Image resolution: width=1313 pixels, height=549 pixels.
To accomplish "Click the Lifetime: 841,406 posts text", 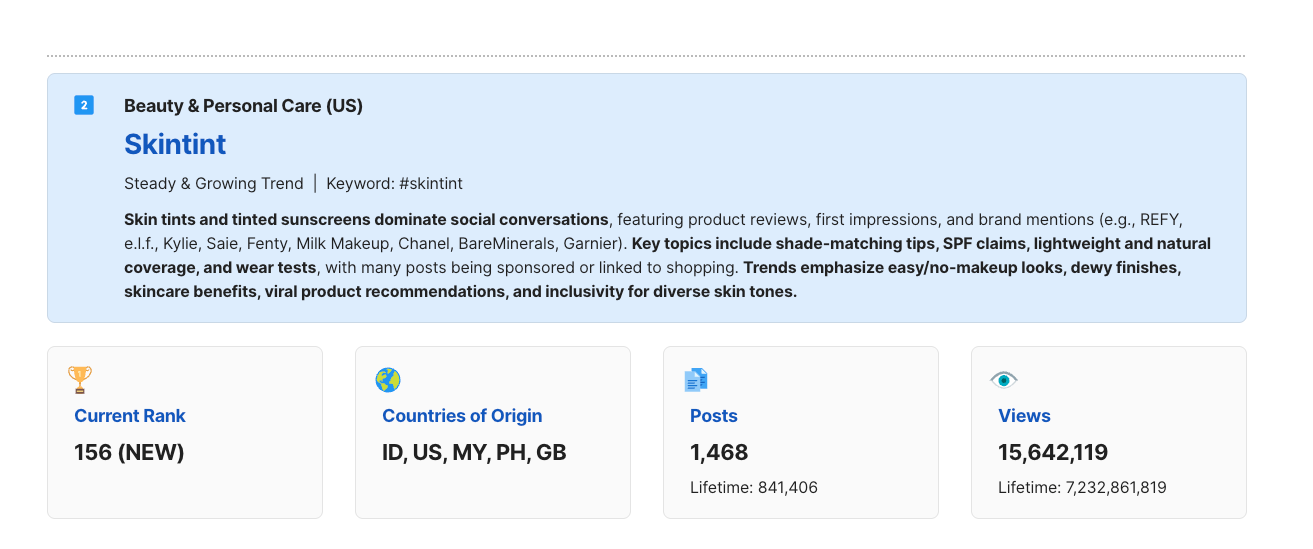I will coord(754,488).
